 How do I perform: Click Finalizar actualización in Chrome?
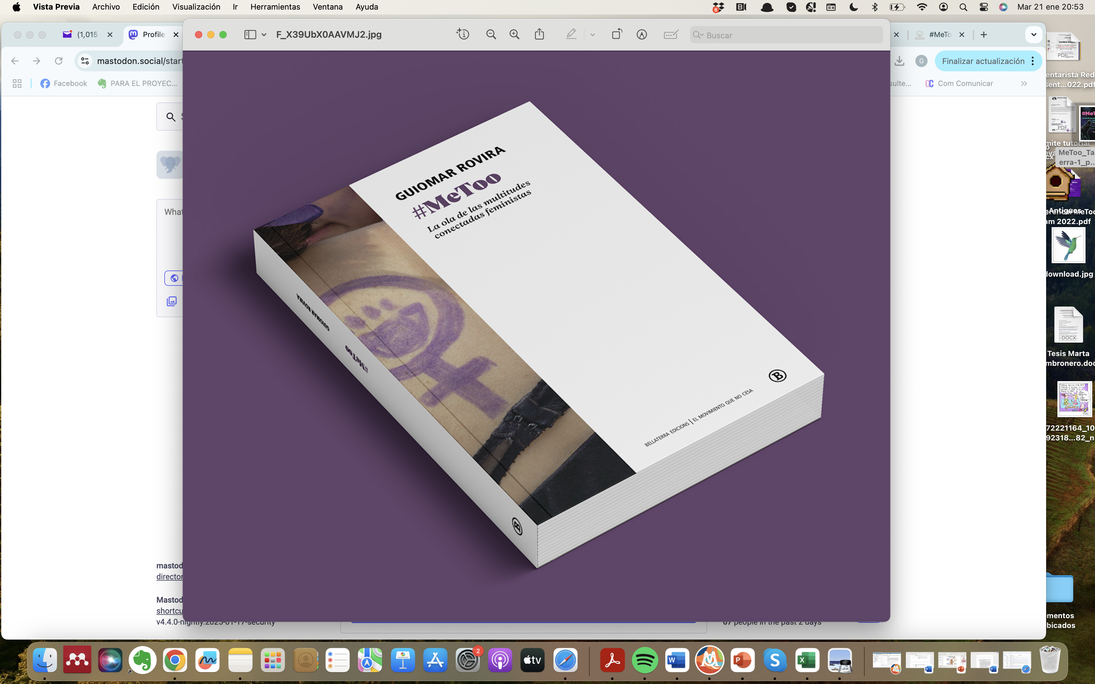[x=988, y=61]
